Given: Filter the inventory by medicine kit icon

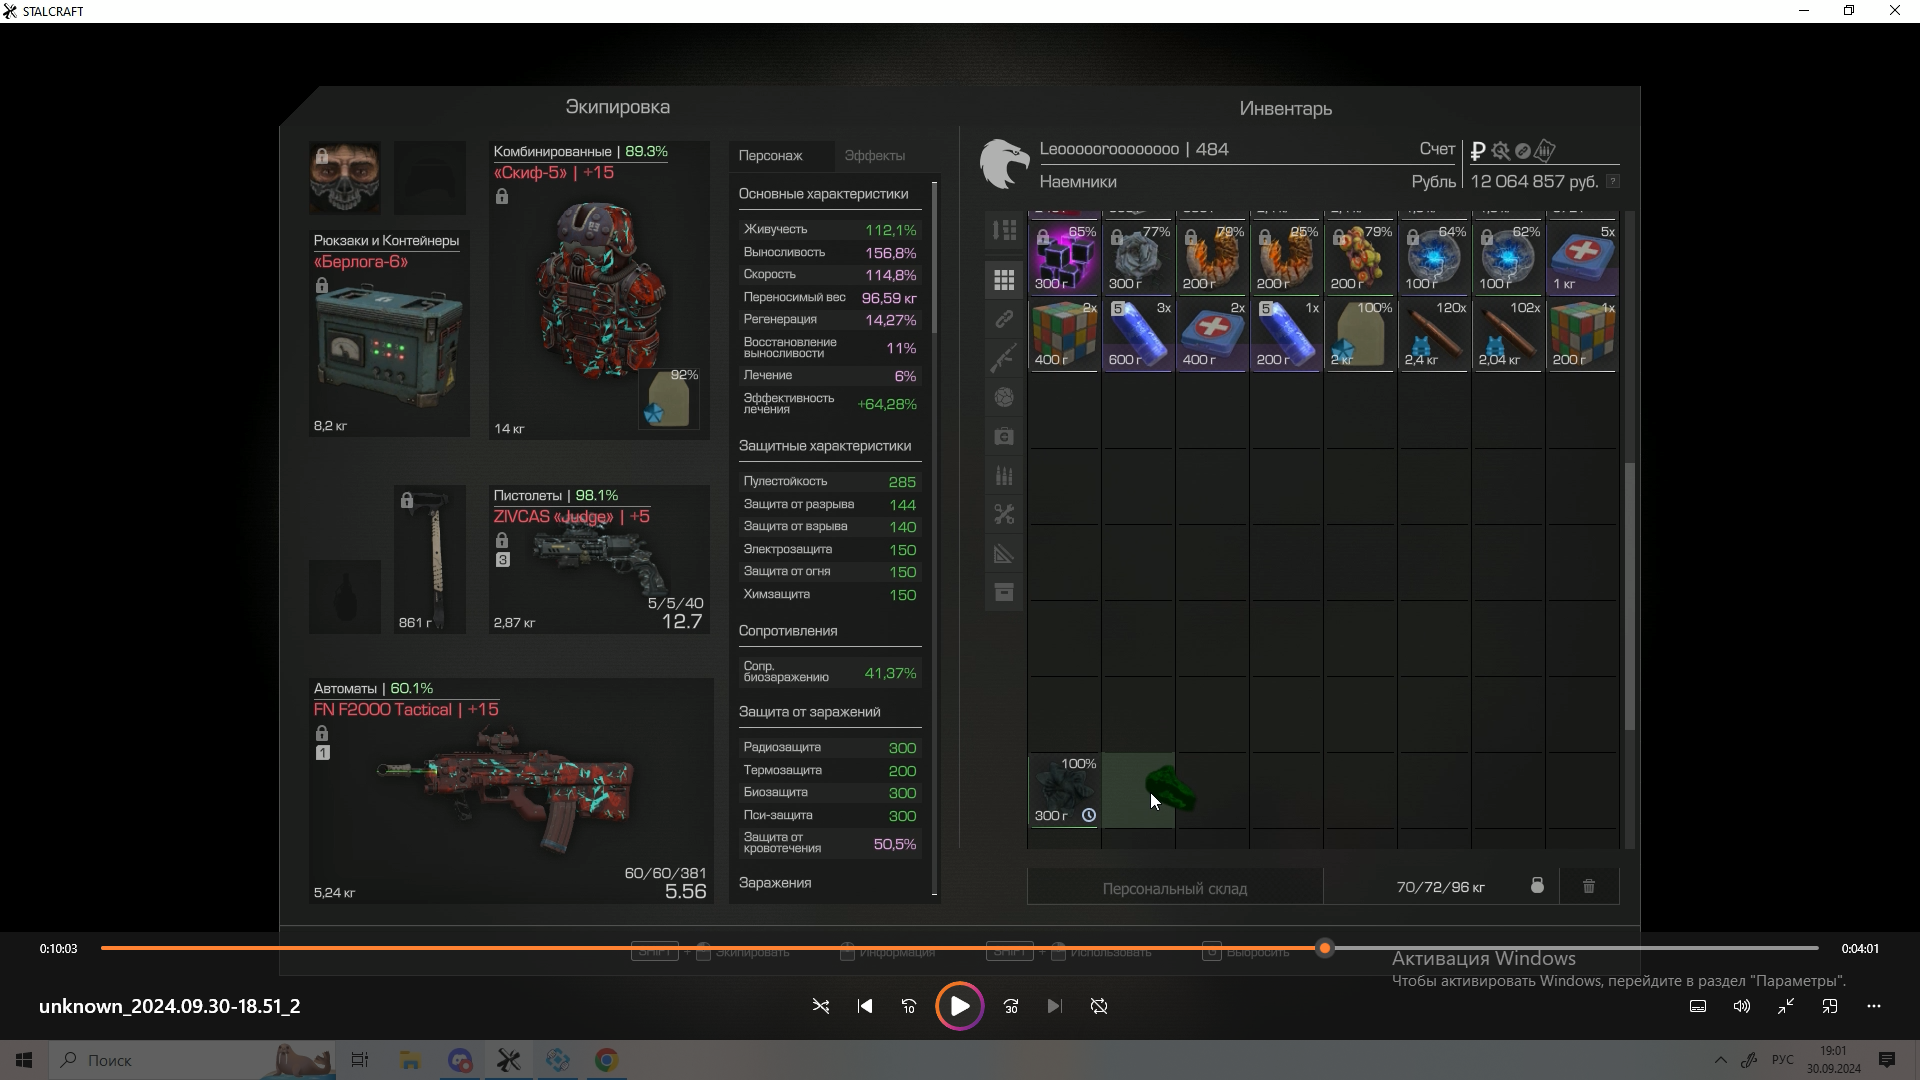Looking at the screenshot, I should tap(1004, 436).
